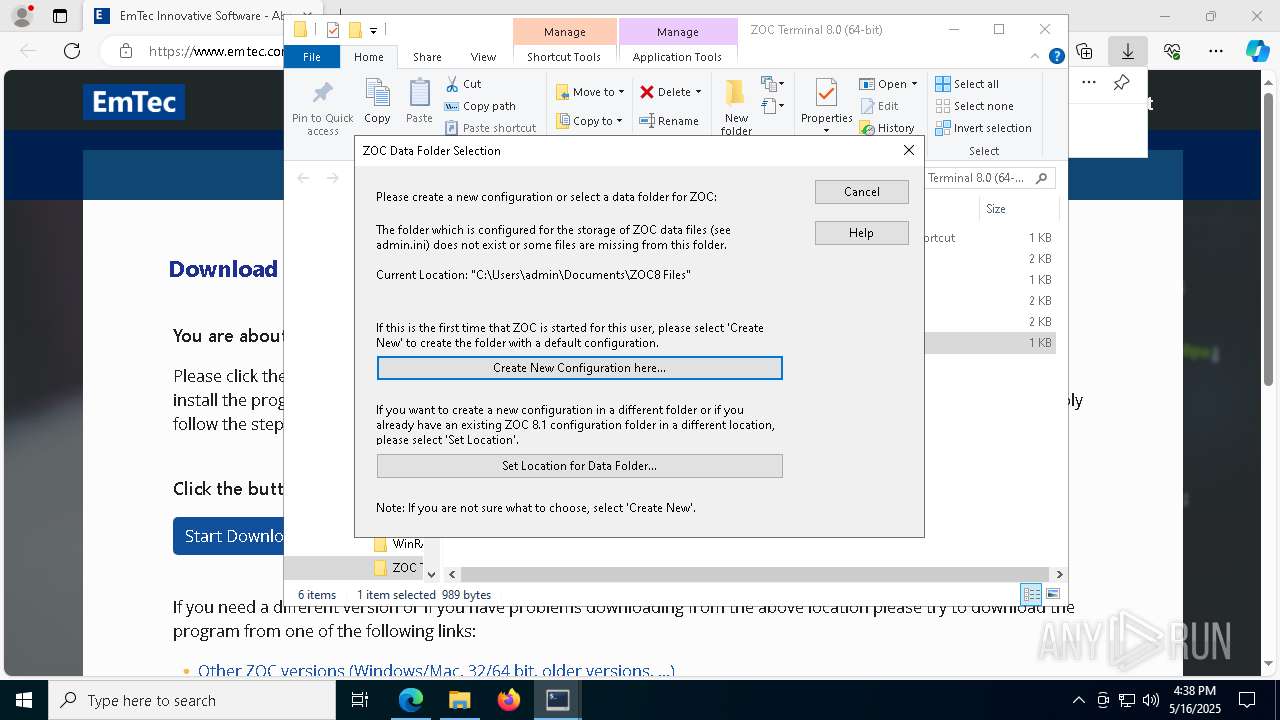Open the notification center icon
Screen dimensions: 1280x720
pos(1247,700)
